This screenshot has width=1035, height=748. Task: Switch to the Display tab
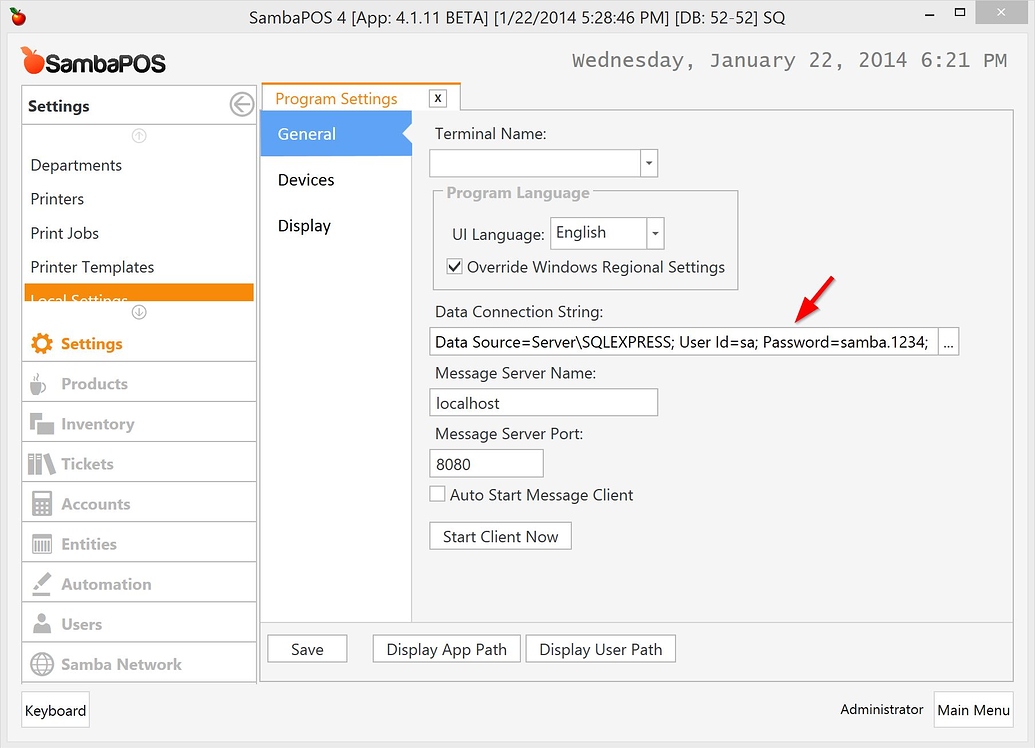coord(304,226)
